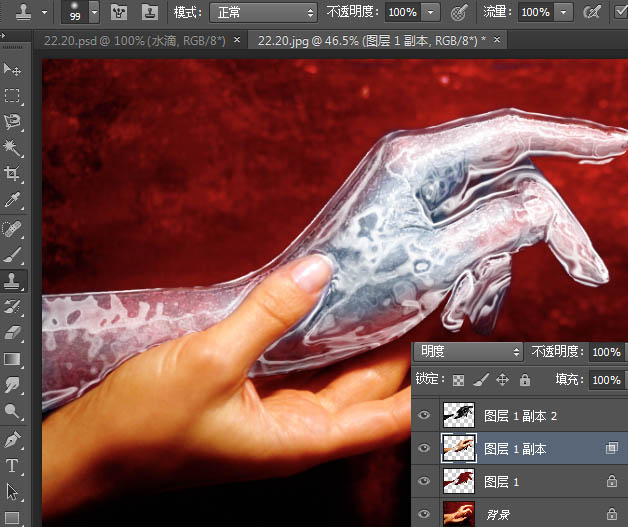
Task: Hide layer 图层 1 副本 2
Action: tap(424, 415)
